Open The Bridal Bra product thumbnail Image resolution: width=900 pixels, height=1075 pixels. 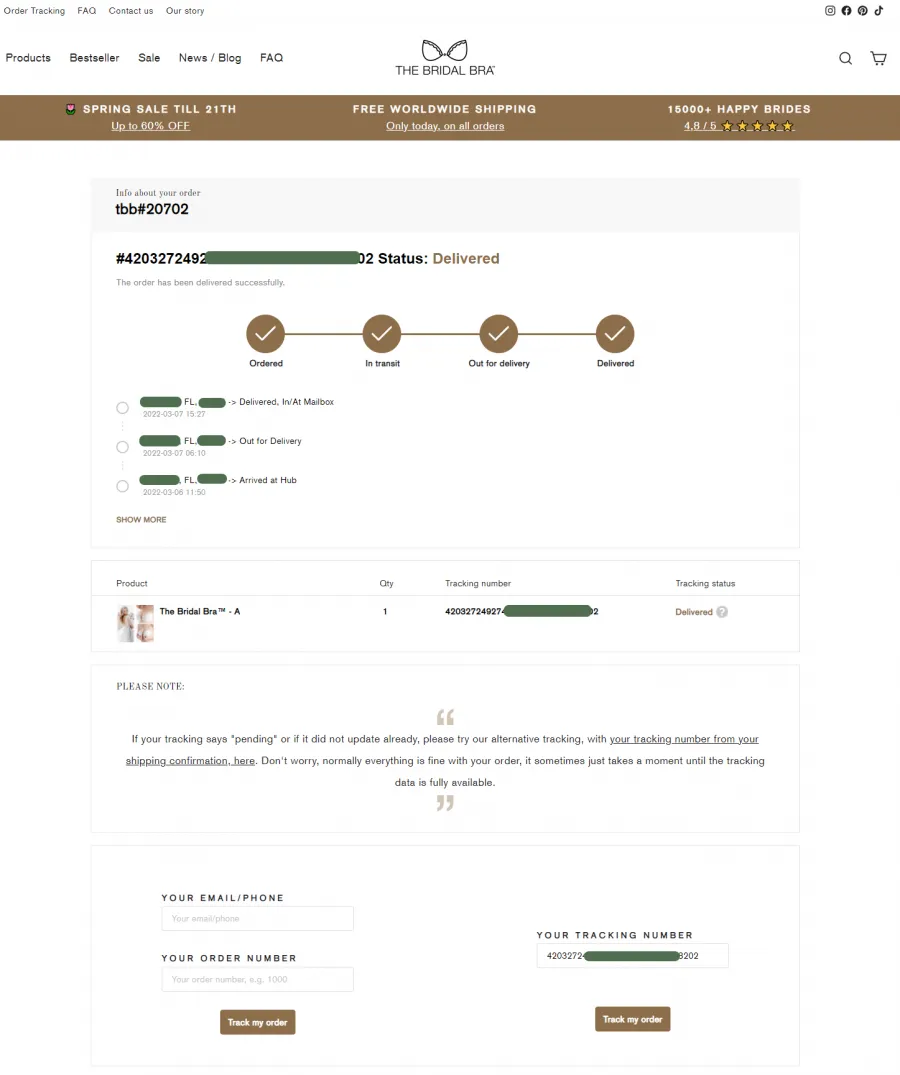click(x=136, y=623)
